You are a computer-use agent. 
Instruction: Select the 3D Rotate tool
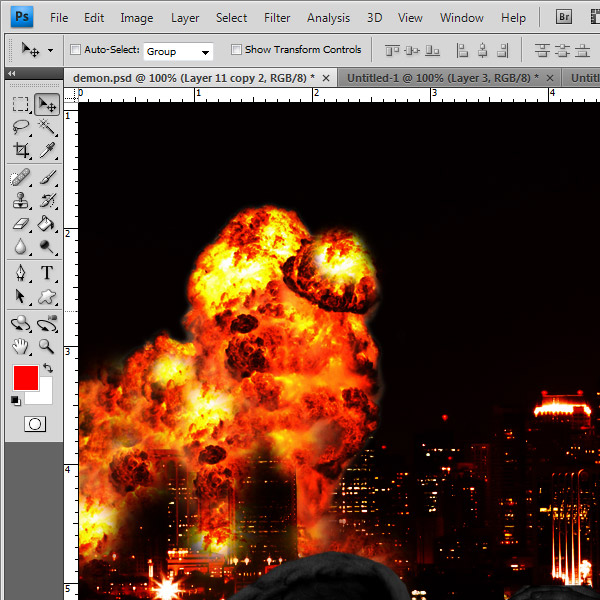[x=20, y=324]
